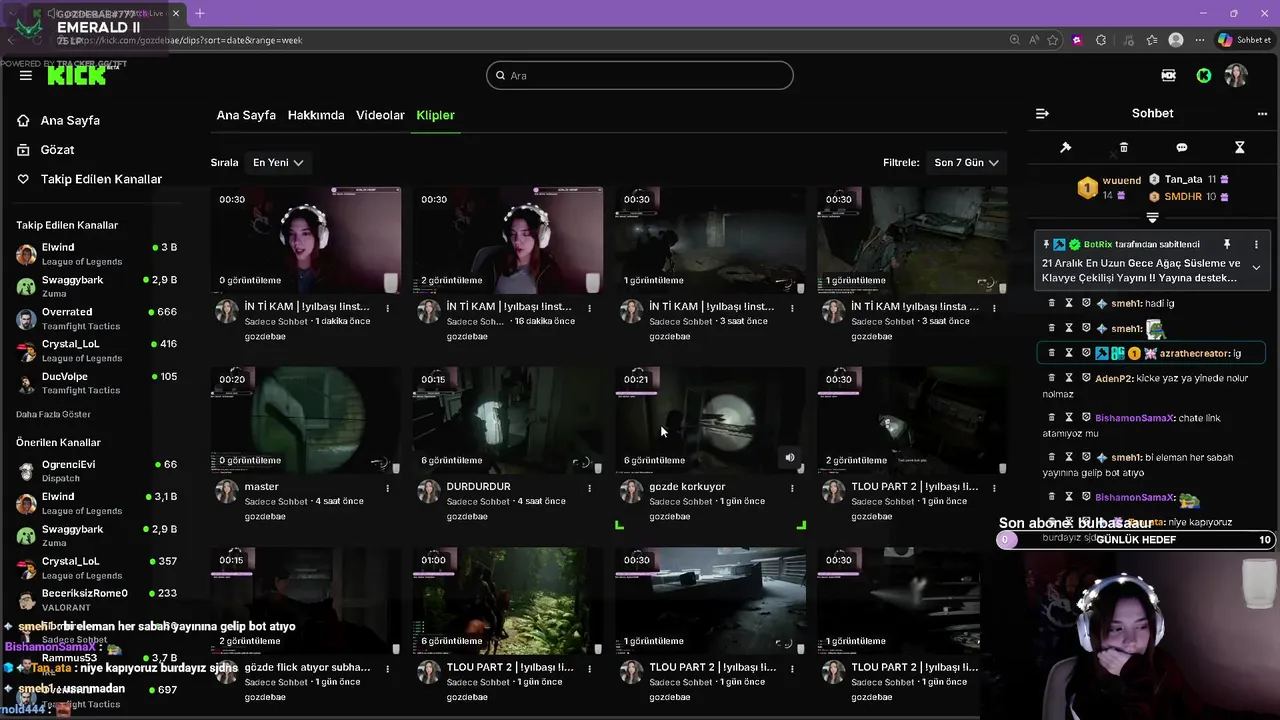The image size is (1280, 720).
Task: Click the hourglass icon in the chat toolbar
Action: click(1240, 147)
